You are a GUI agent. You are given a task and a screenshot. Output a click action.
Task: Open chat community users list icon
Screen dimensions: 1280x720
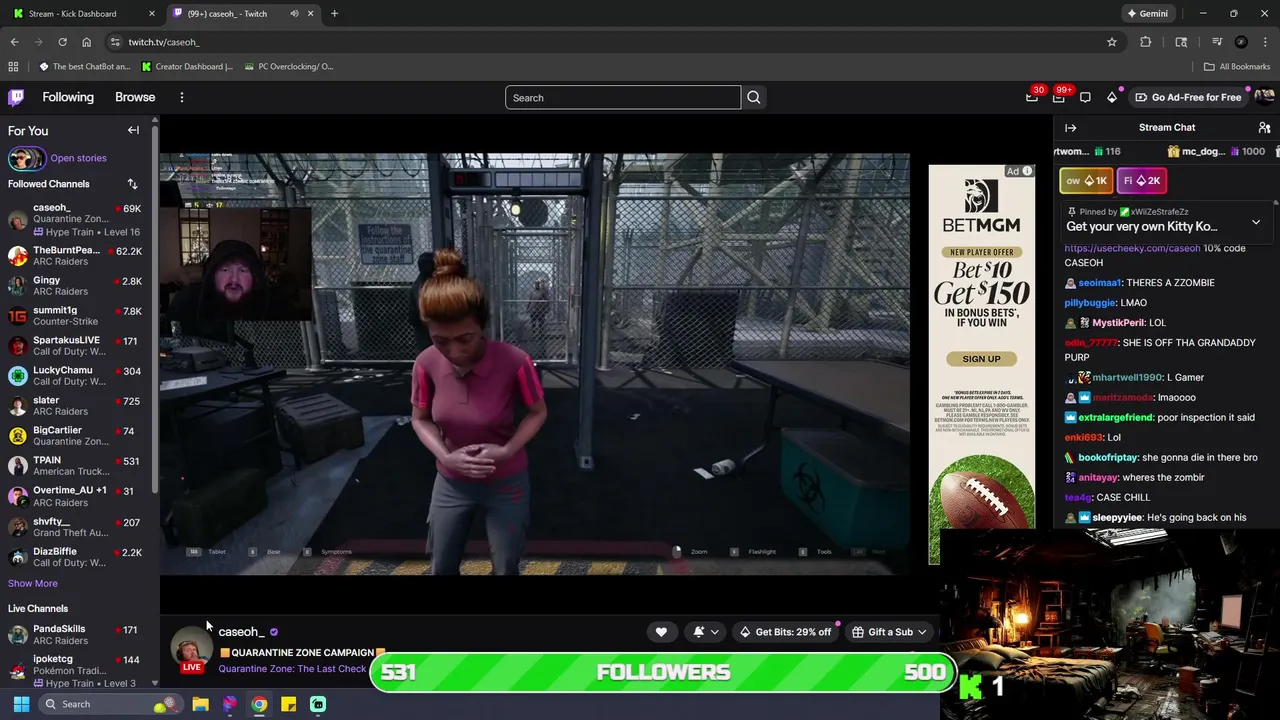click(x=1264, y=128)
